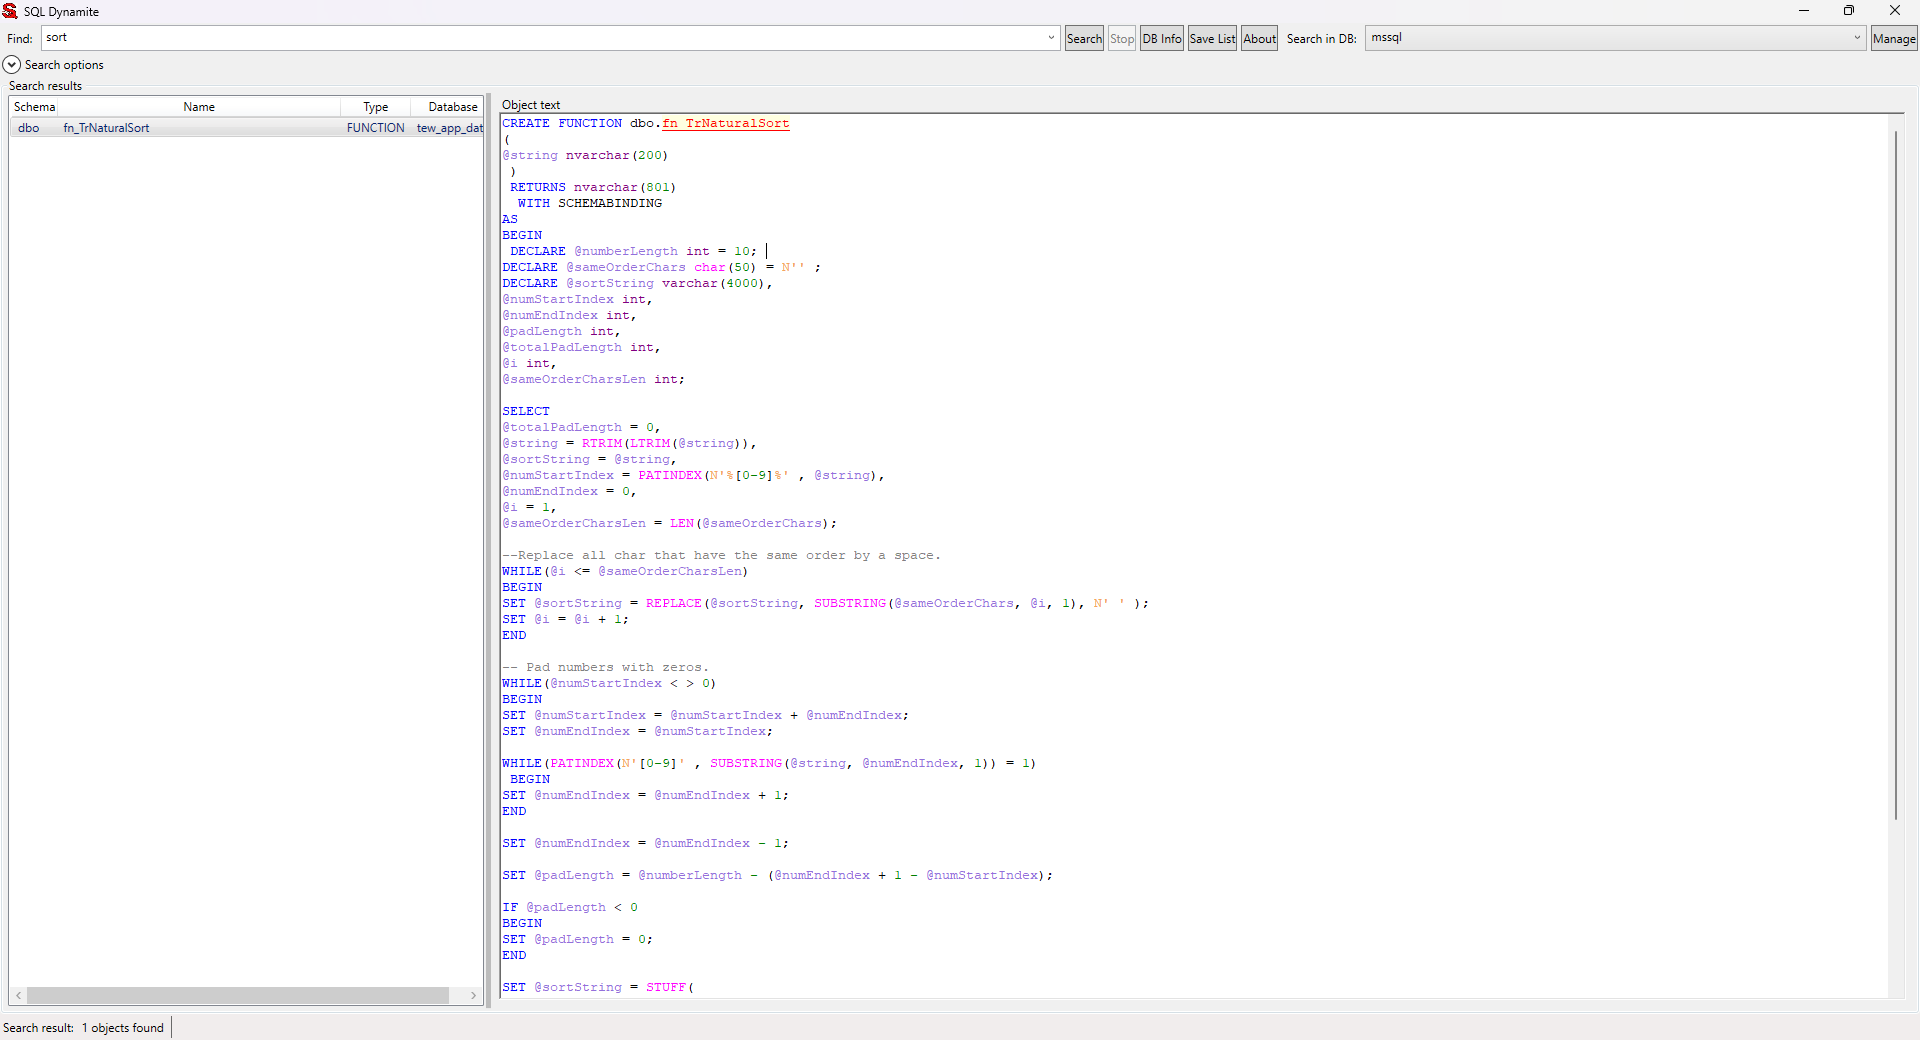Viewport: 1920px width, 1040px height.
Task: Click the Save List button
Action: tap(1212, 39)
